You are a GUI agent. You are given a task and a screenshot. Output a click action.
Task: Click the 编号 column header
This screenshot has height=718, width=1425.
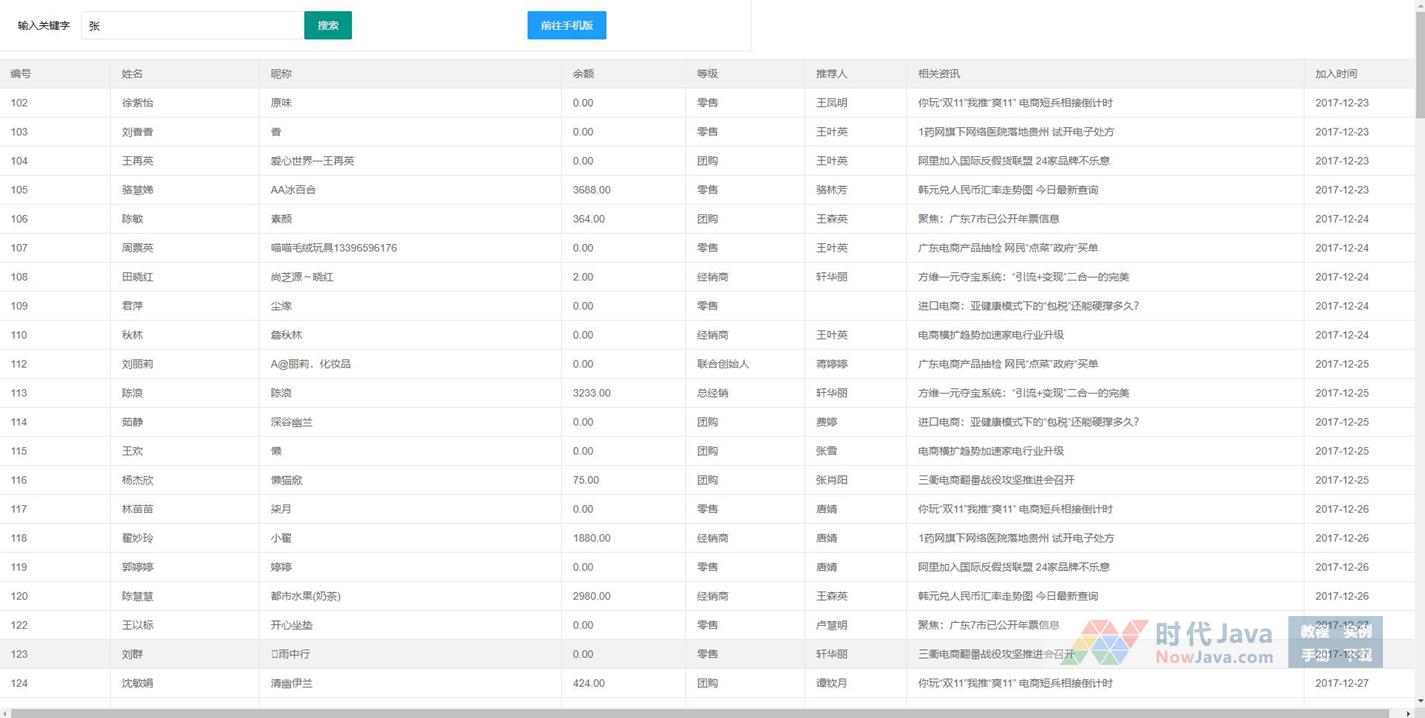pos(21,74)
